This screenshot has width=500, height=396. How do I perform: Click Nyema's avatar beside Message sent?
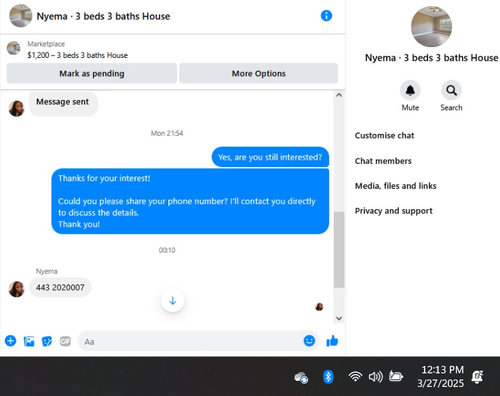[16, 109]
